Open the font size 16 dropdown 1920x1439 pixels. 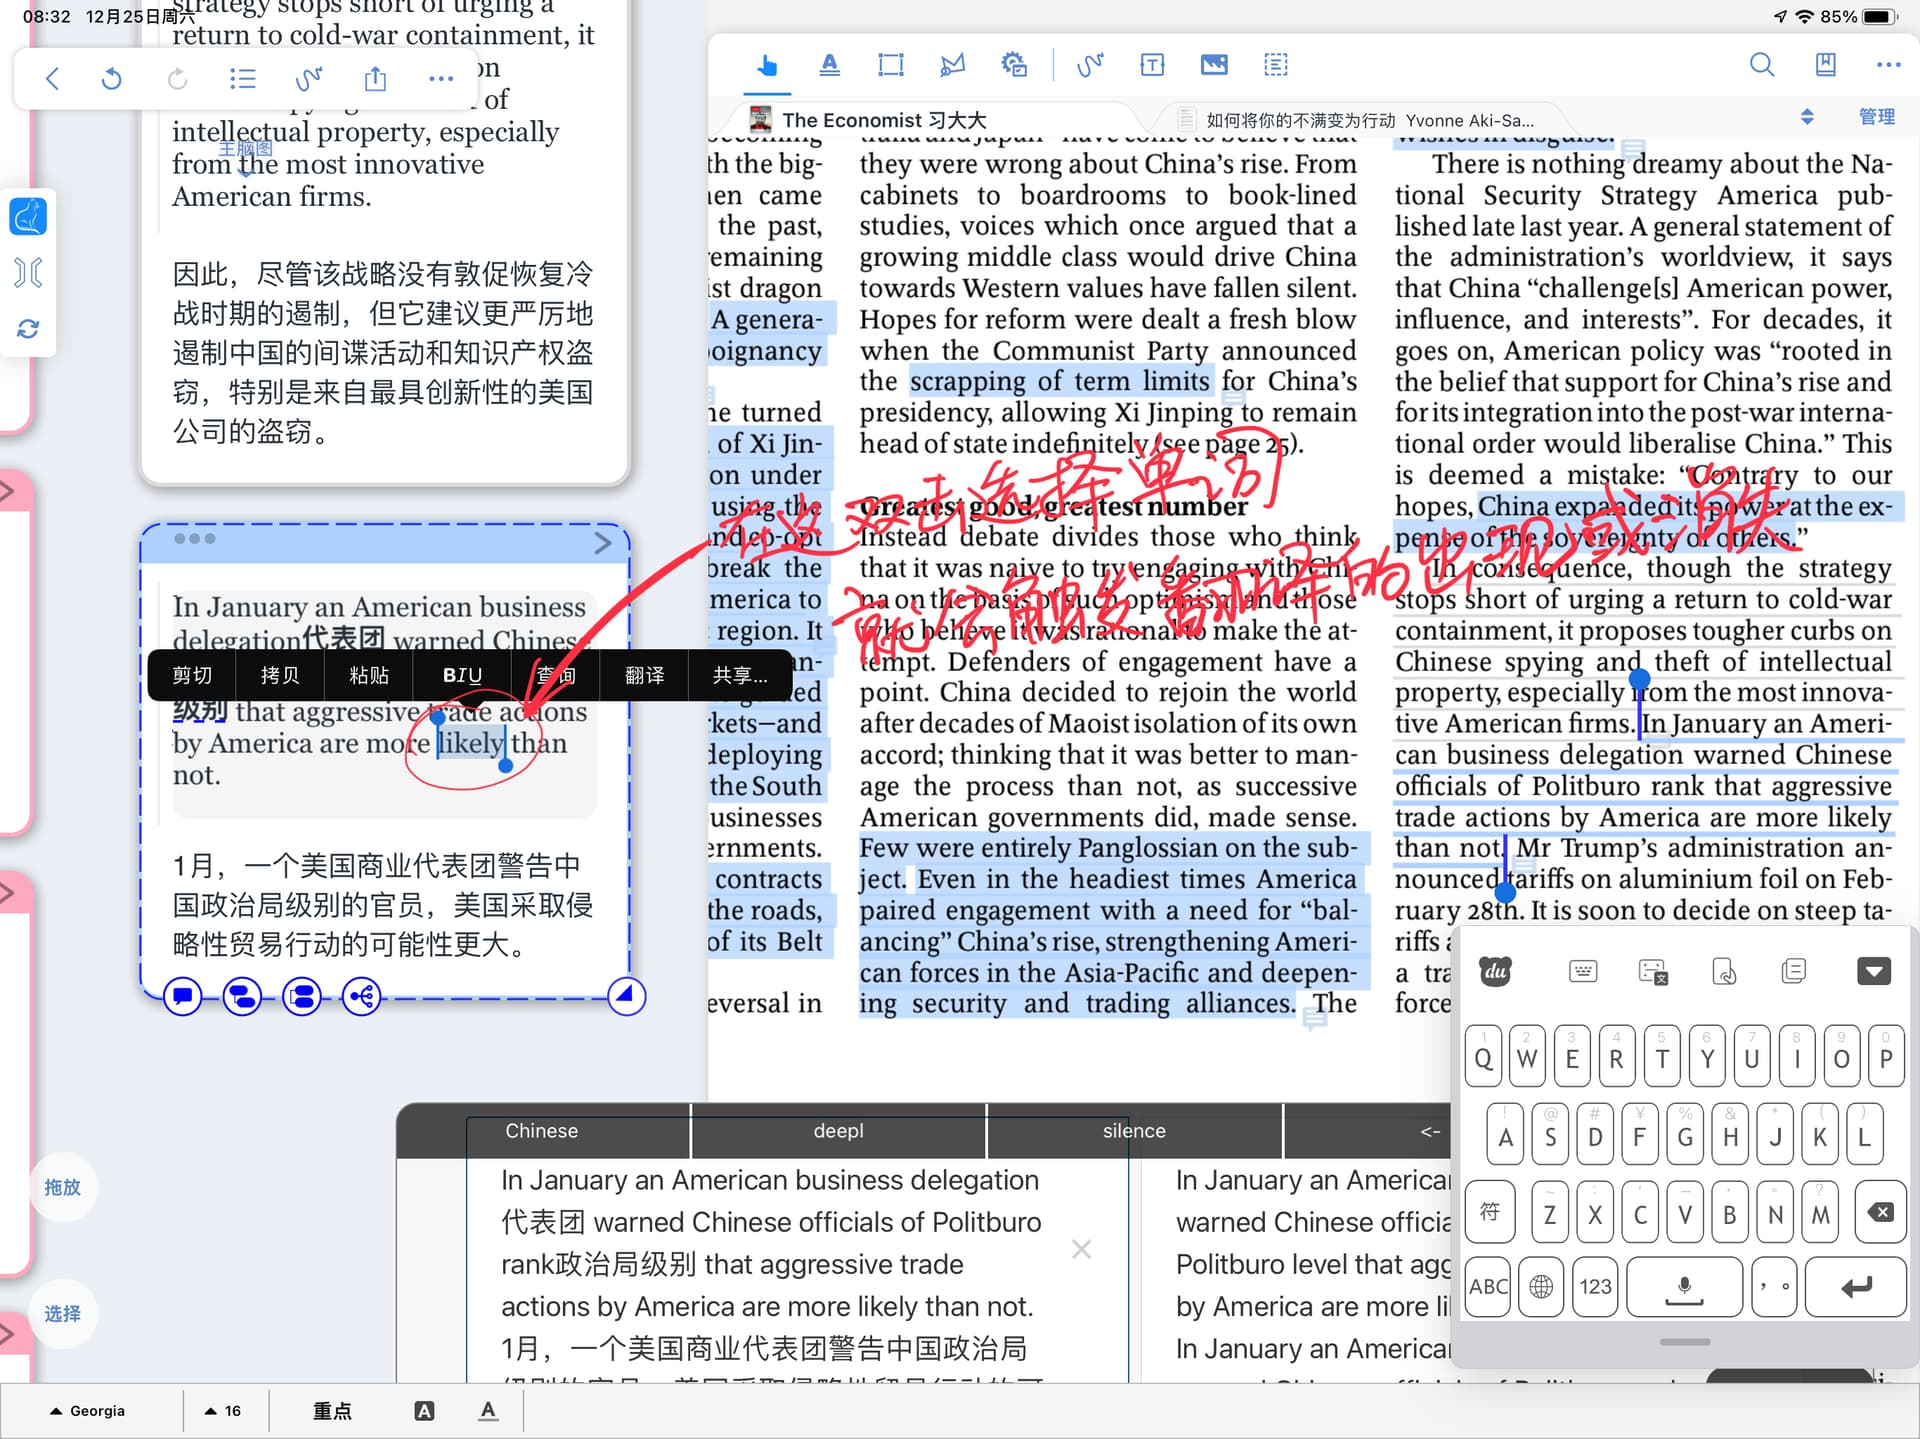point(223,1411)
